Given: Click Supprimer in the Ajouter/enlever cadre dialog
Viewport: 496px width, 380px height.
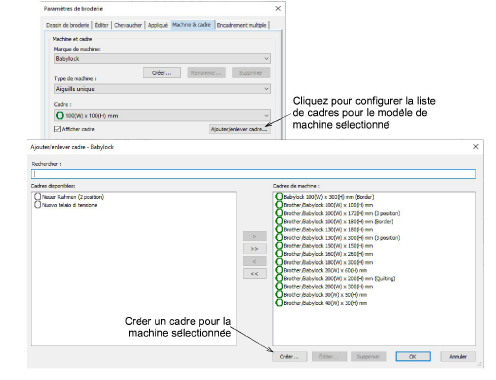Looking at the screenshot, I should tap(369, 356).
